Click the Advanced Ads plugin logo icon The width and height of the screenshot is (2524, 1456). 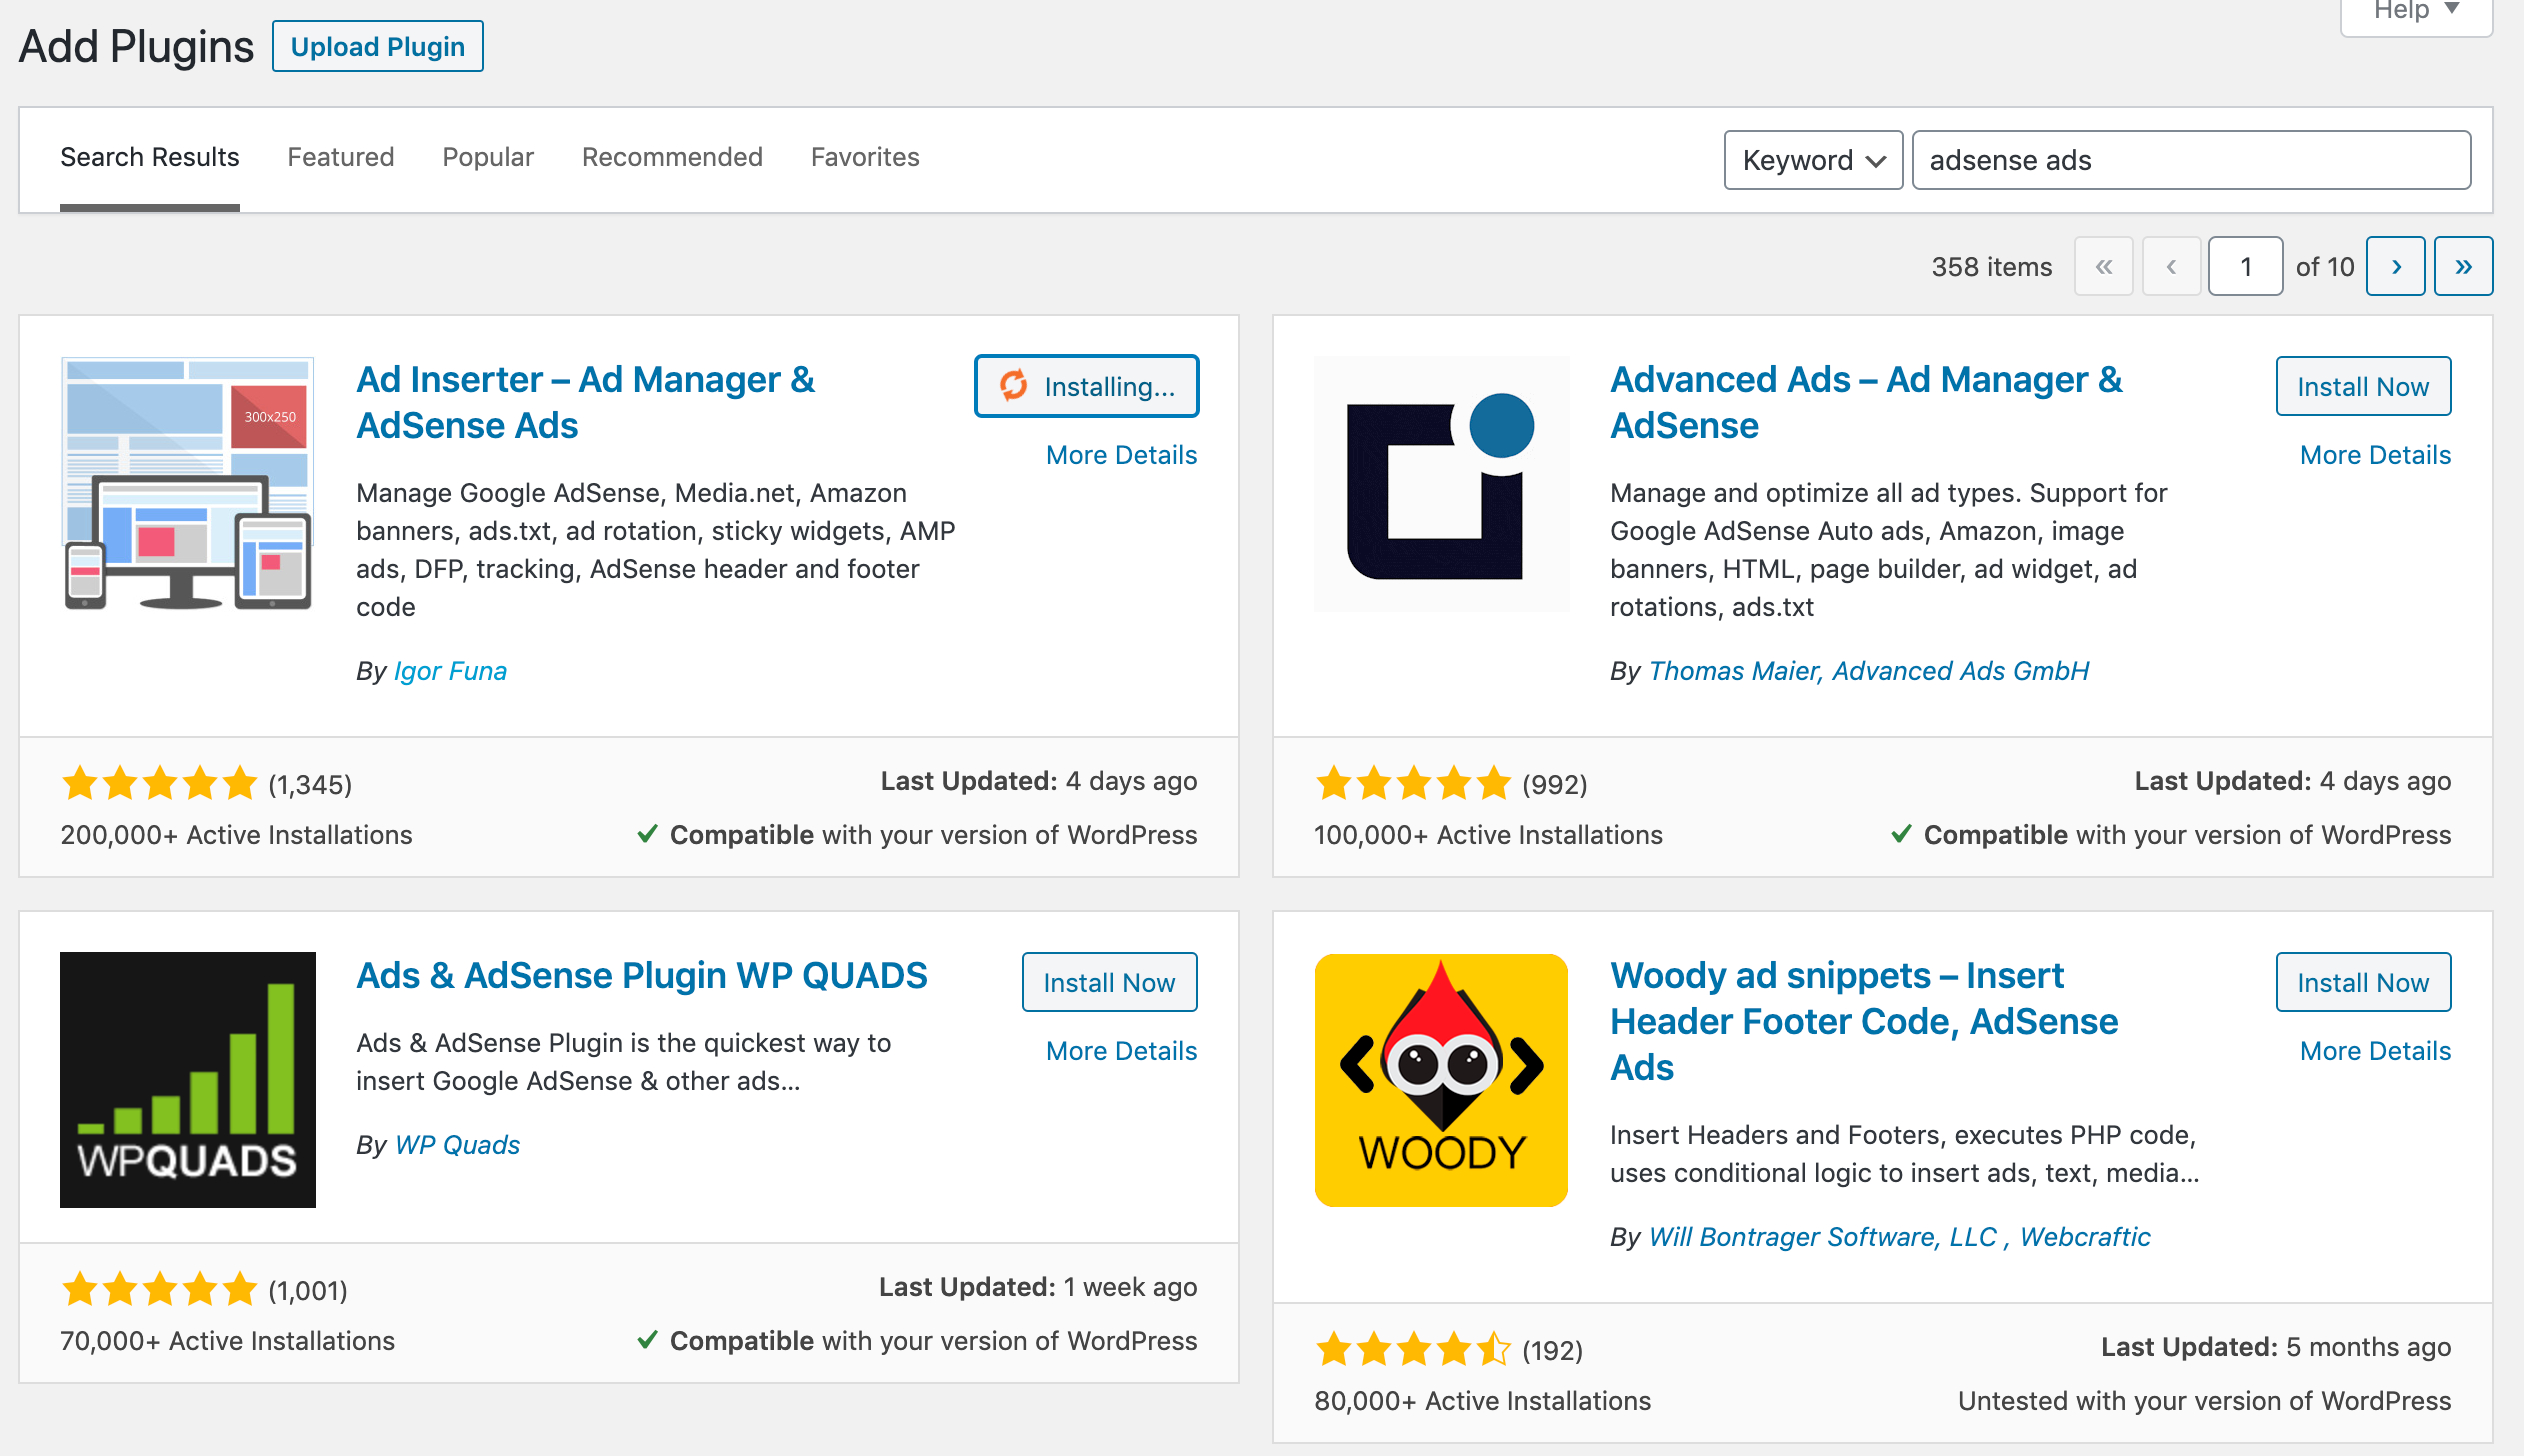1441,483
